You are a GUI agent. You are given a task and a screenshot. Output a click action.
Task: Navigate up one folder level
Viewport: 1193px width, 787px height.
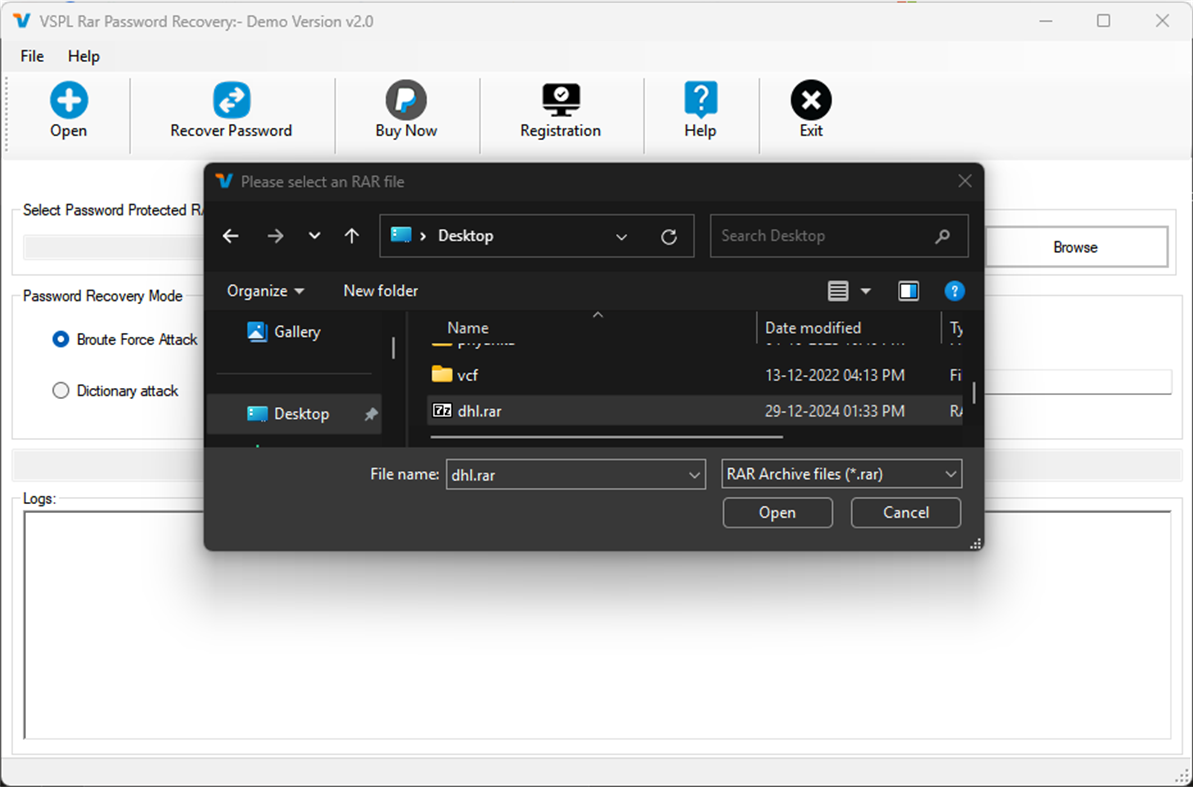pyautogui.click(x=351, y=236)
